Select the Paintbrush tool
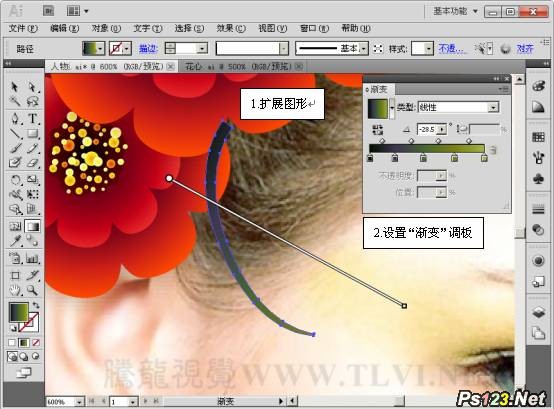 click(15, 148)
